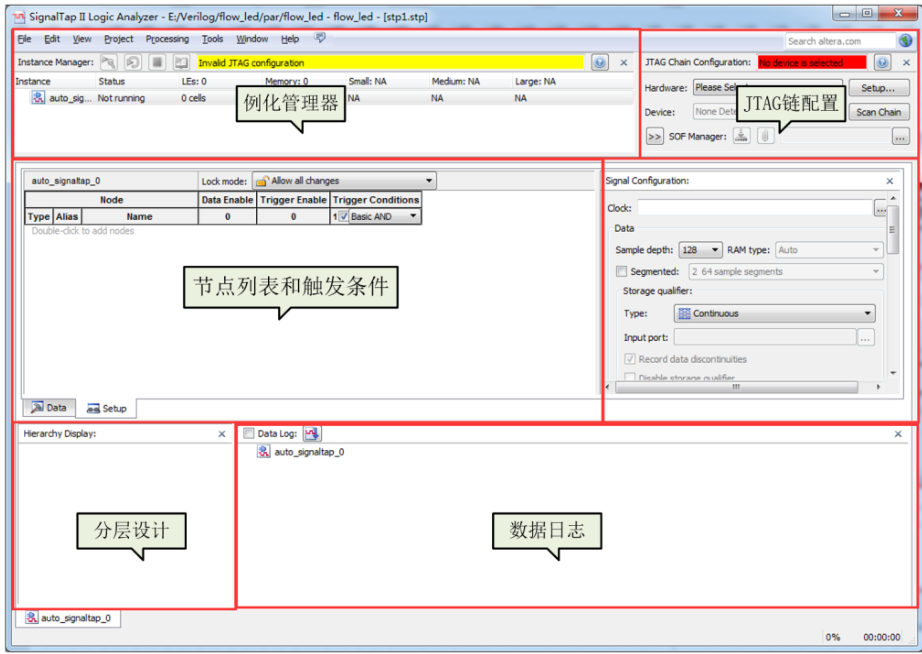Screen dimensions: 922x654
Task: Select the auto_signaltap_0 bottom tab
Action: (x=68, y=618)
